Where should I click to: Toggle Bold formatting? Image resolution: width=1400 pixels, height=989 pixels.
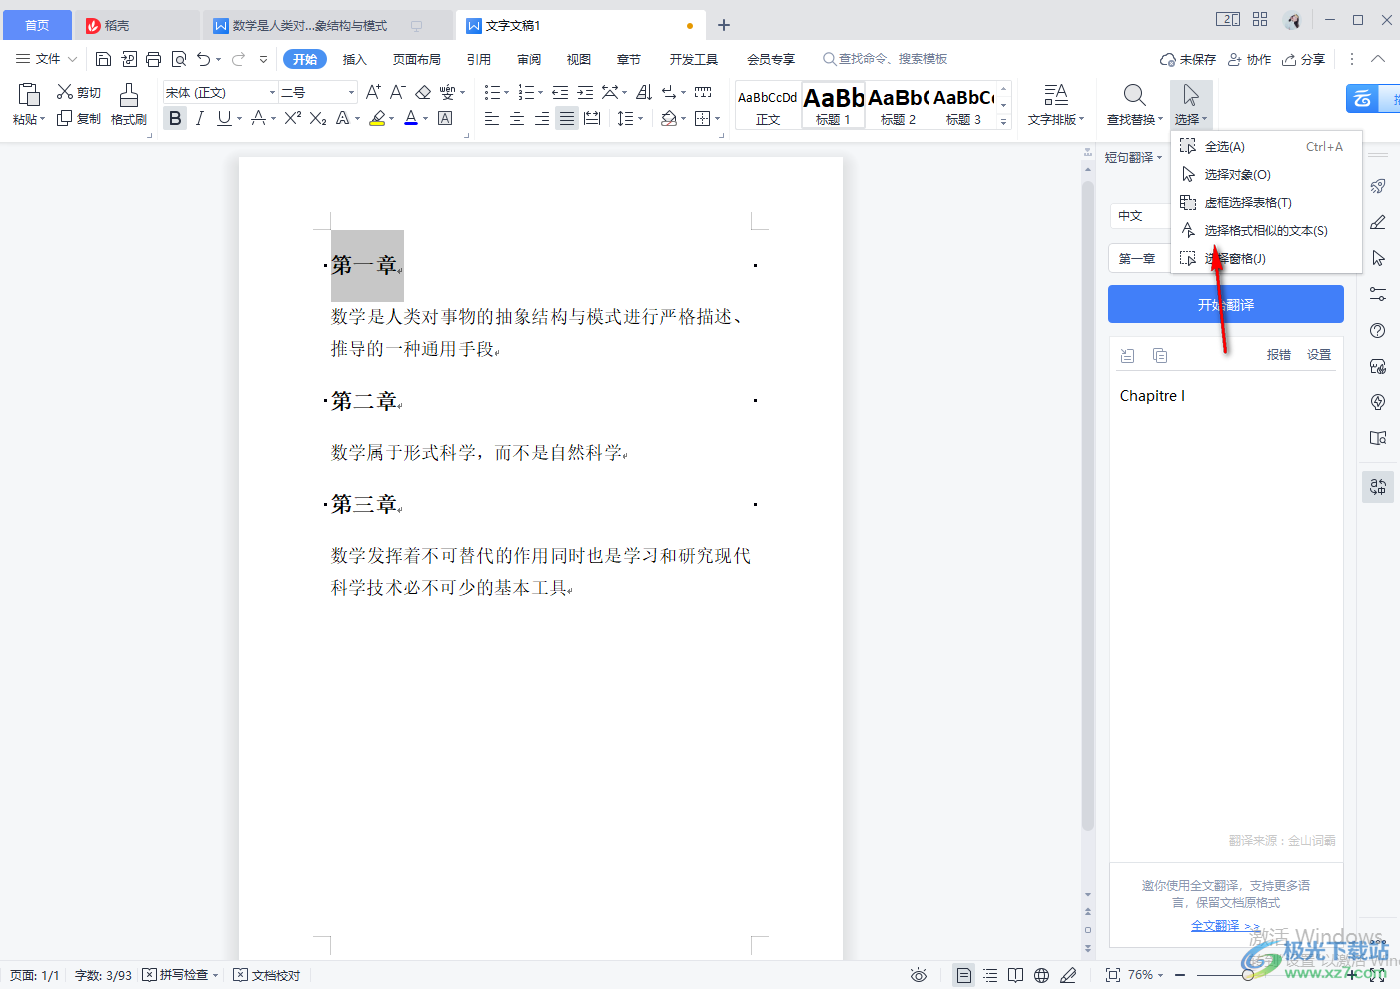point(175,118)
